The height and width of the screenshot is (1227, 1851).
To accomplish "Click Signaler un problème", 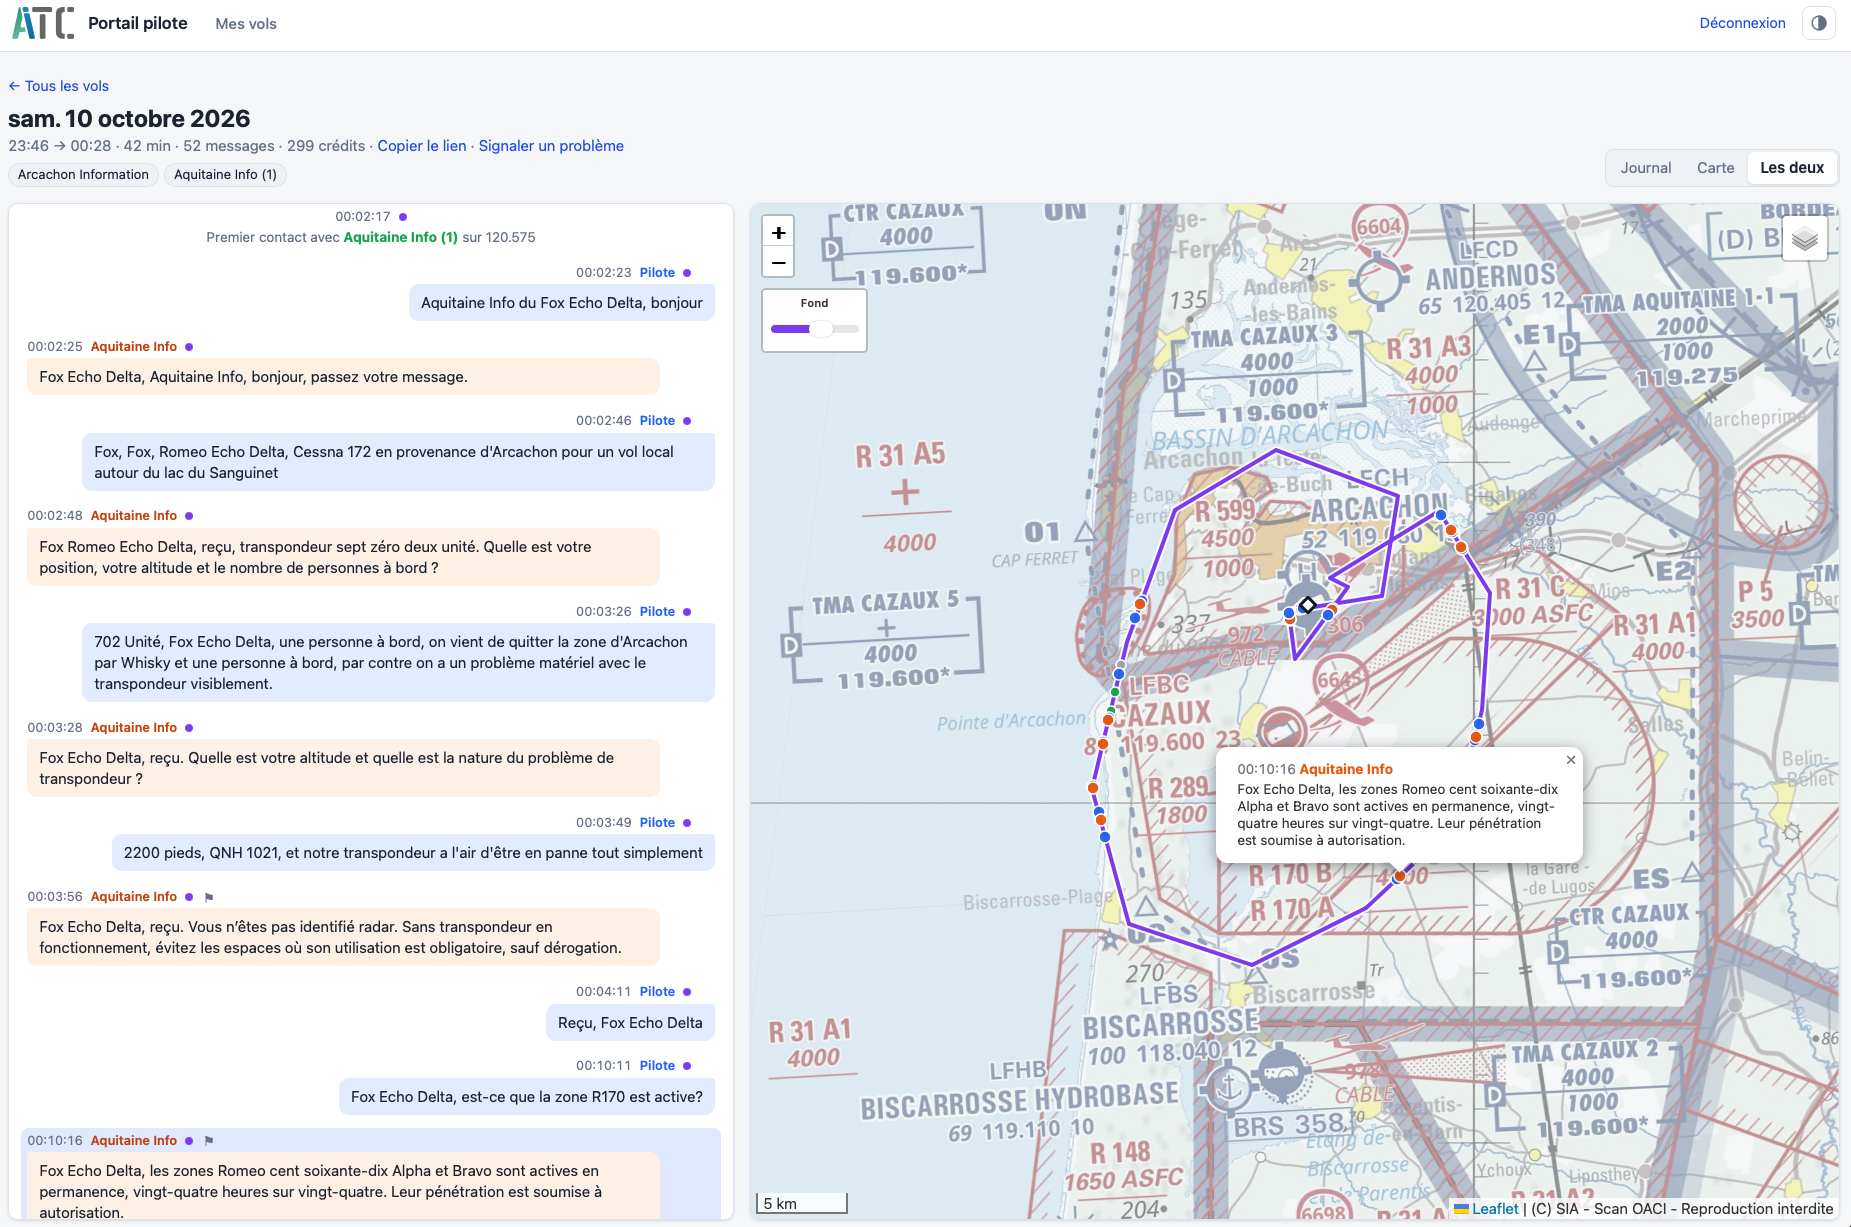I will pyautogui.click(x=551, y=146).
